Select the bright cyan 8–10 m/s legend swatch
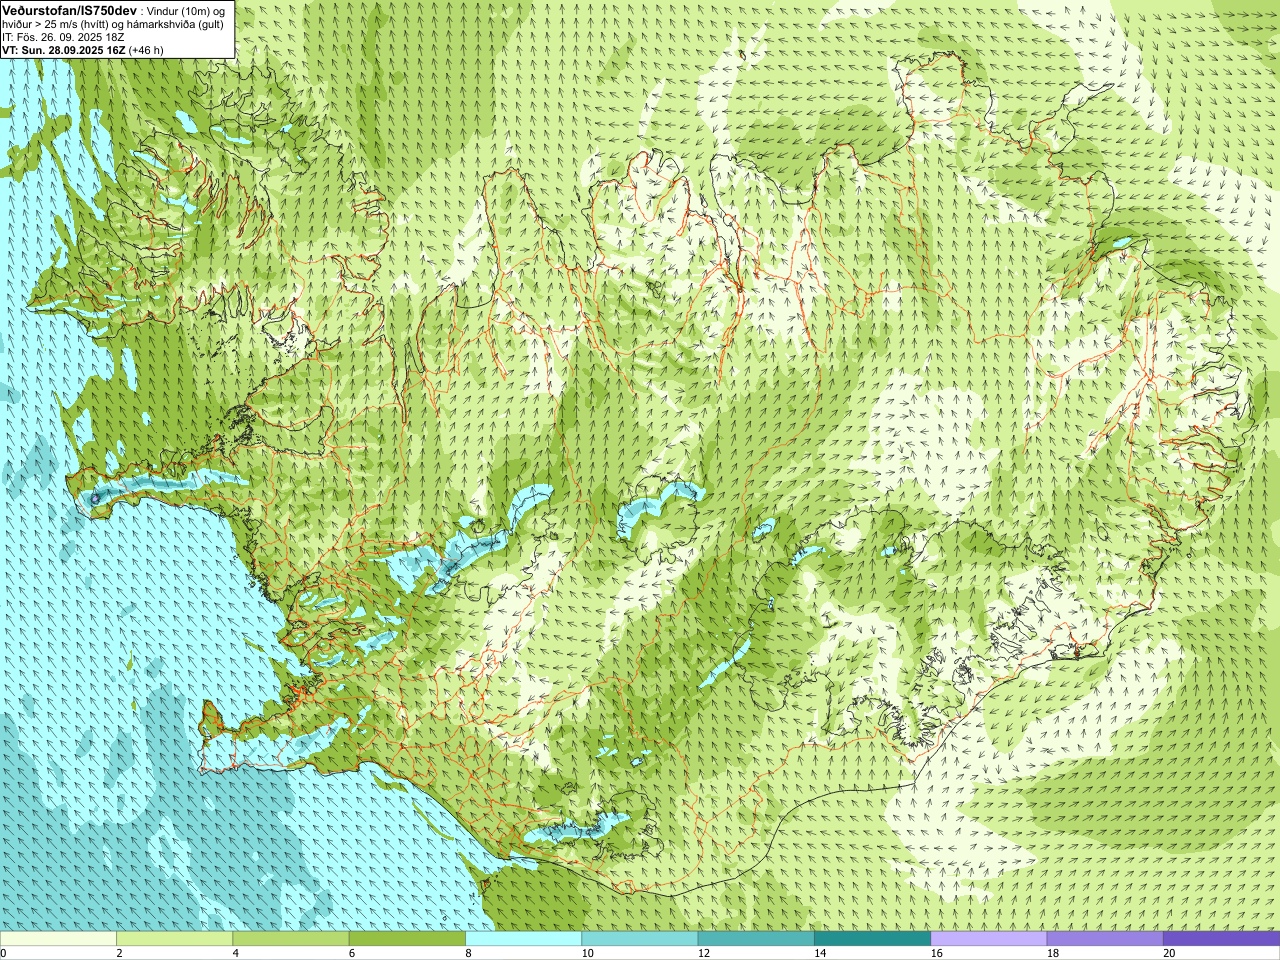1280x960 pixels. (x=523, y=939)
